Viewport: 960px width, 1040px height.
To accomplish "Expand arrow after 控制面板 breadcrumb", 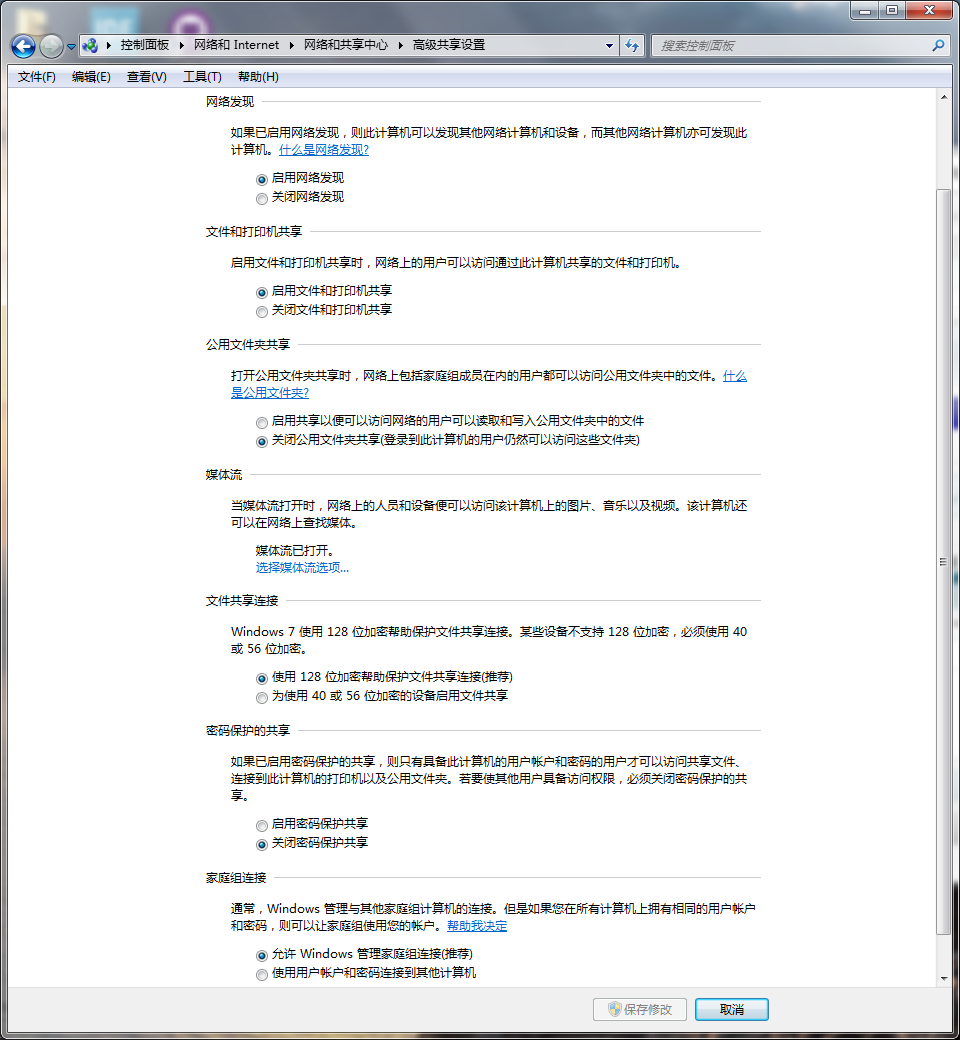I will point(181,46).
